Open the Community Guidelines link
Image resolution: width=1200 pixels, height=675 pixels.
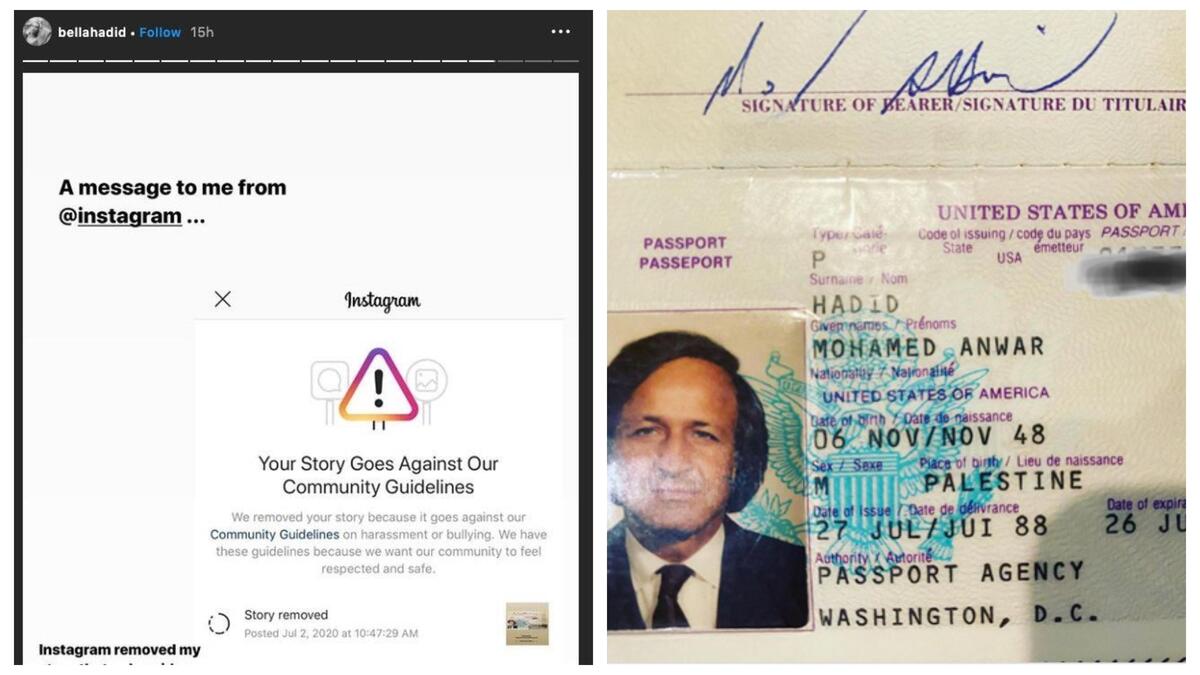[260, 535]
